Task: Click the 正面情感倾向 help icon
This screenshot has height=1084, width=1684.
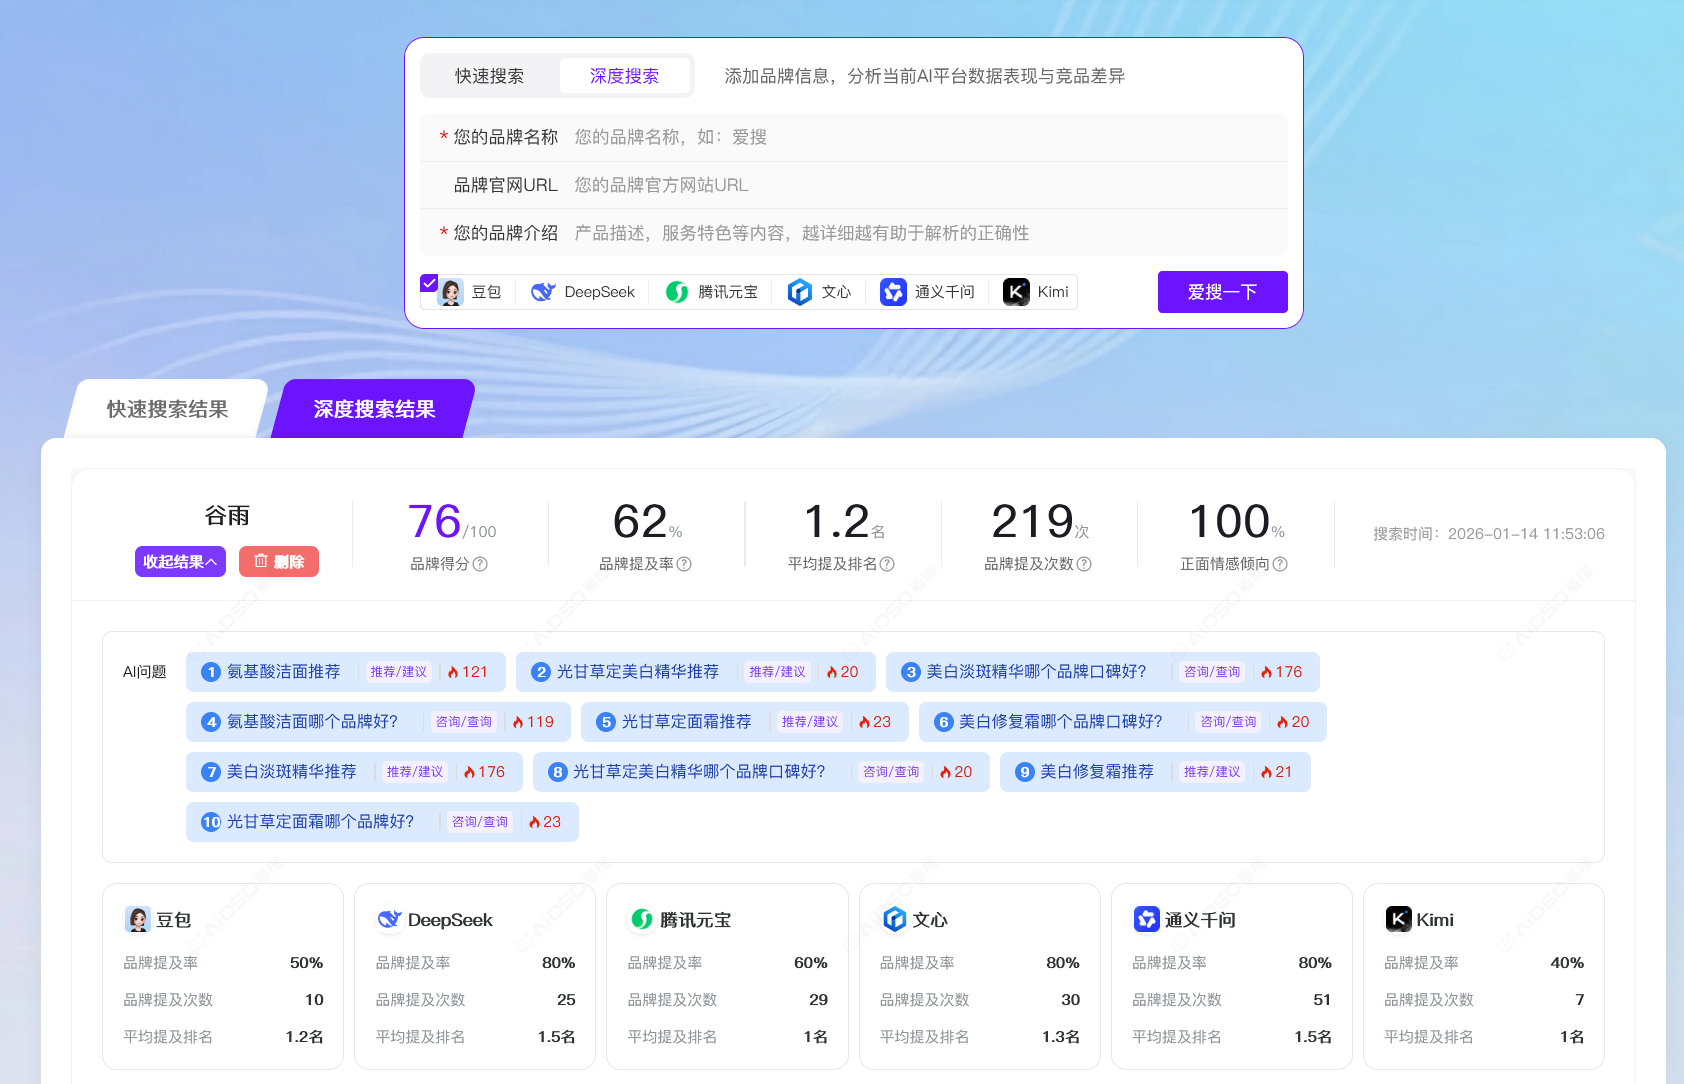Action: click(x=1280, y=564)
